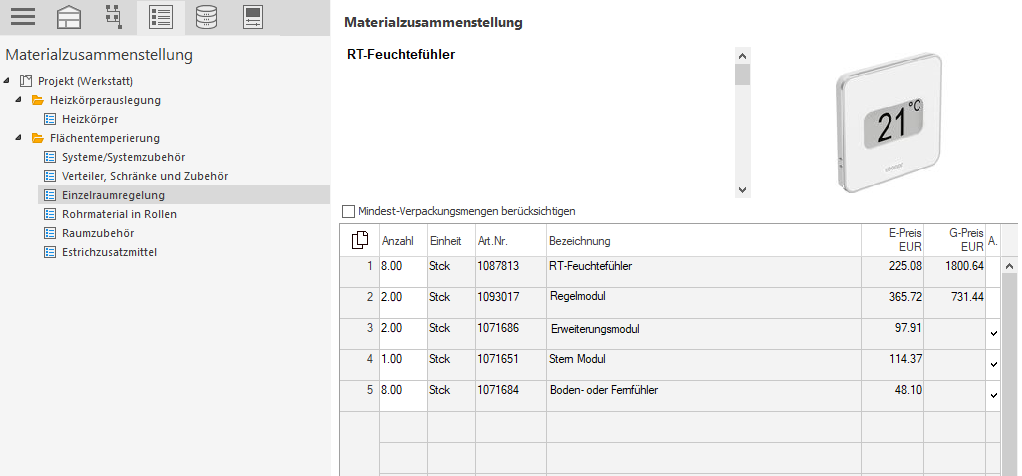Click unit price 114.37
The width and height of the screenshot is (1022, 476).
906,359
